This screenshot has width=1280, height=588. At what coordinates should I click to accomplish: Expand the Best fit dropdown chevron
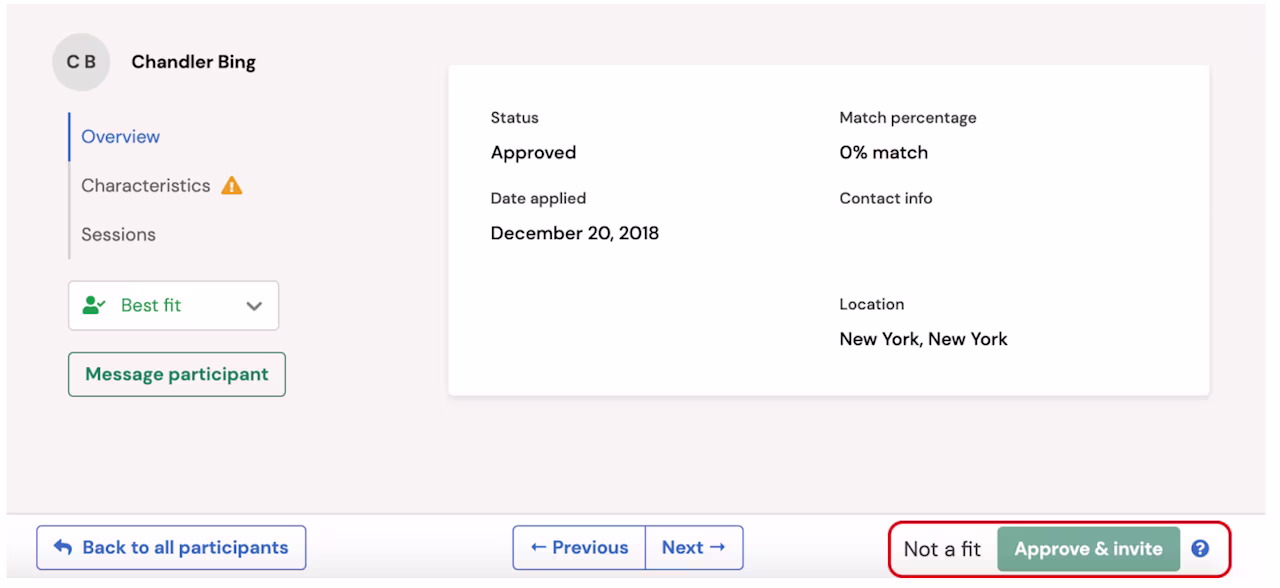[x=254, y=306]
